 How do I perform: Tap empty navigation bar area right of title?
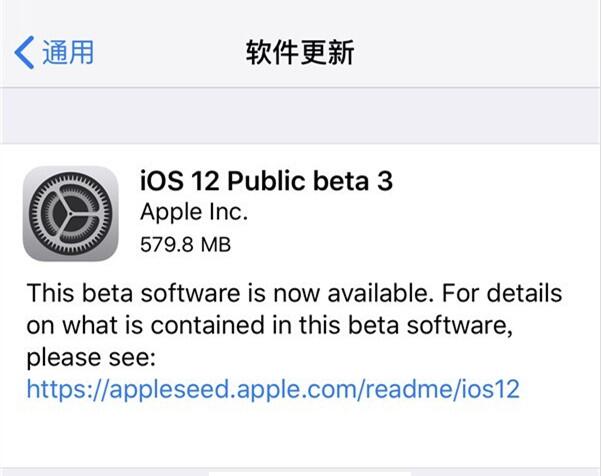480,52
